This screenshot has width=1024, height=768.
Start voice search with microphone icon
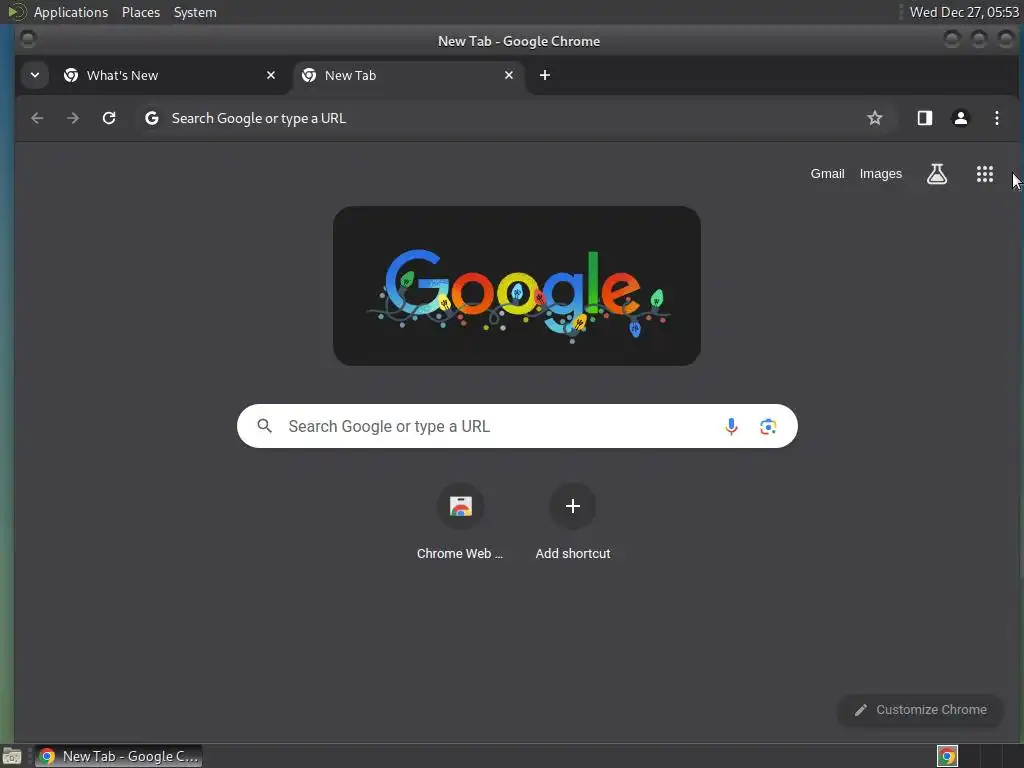pyautogui.click(x=731, y=426)
